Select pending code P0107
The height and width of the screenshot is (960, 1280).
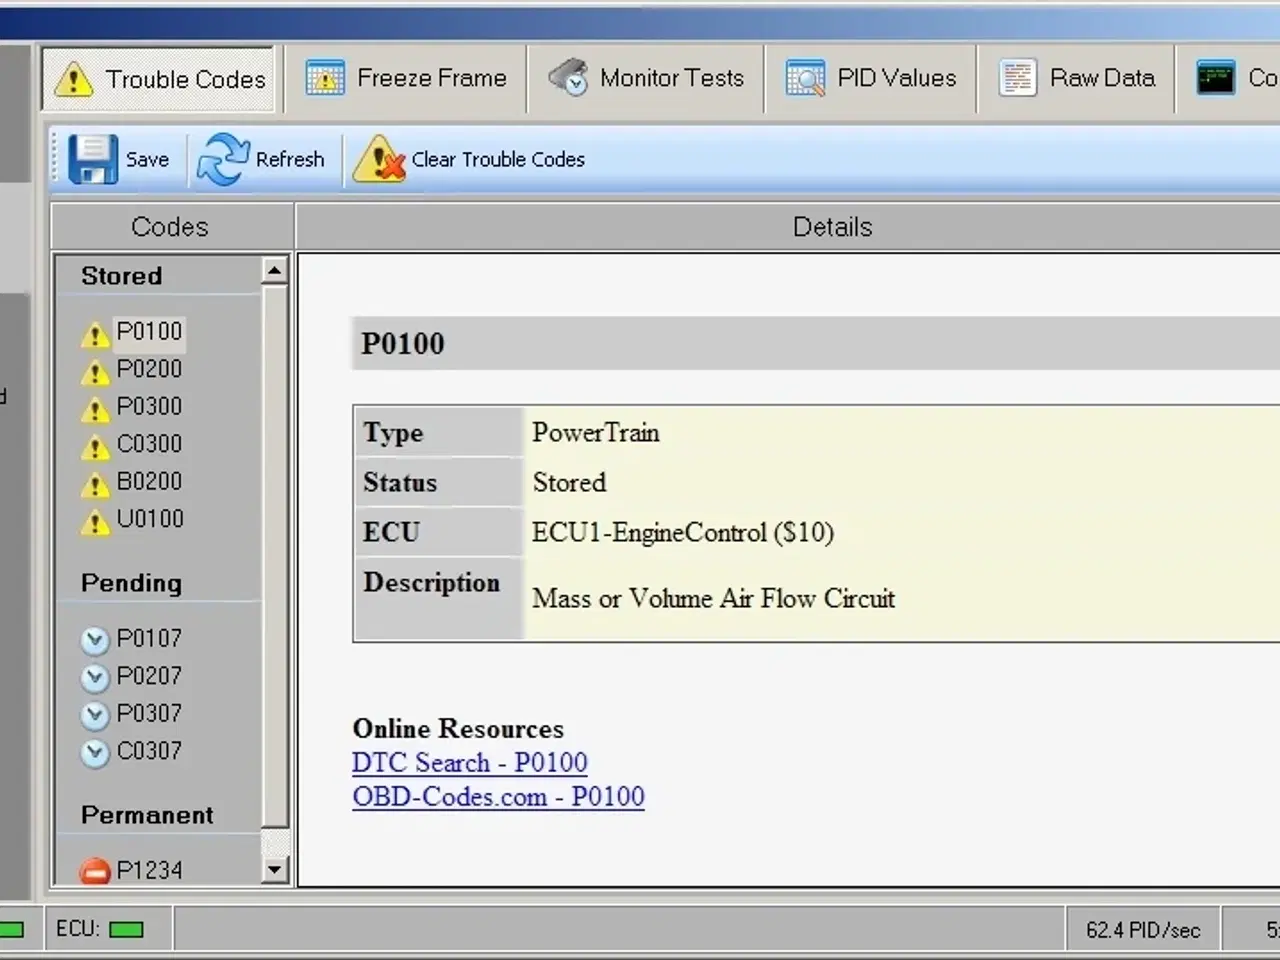coord(149,638)
